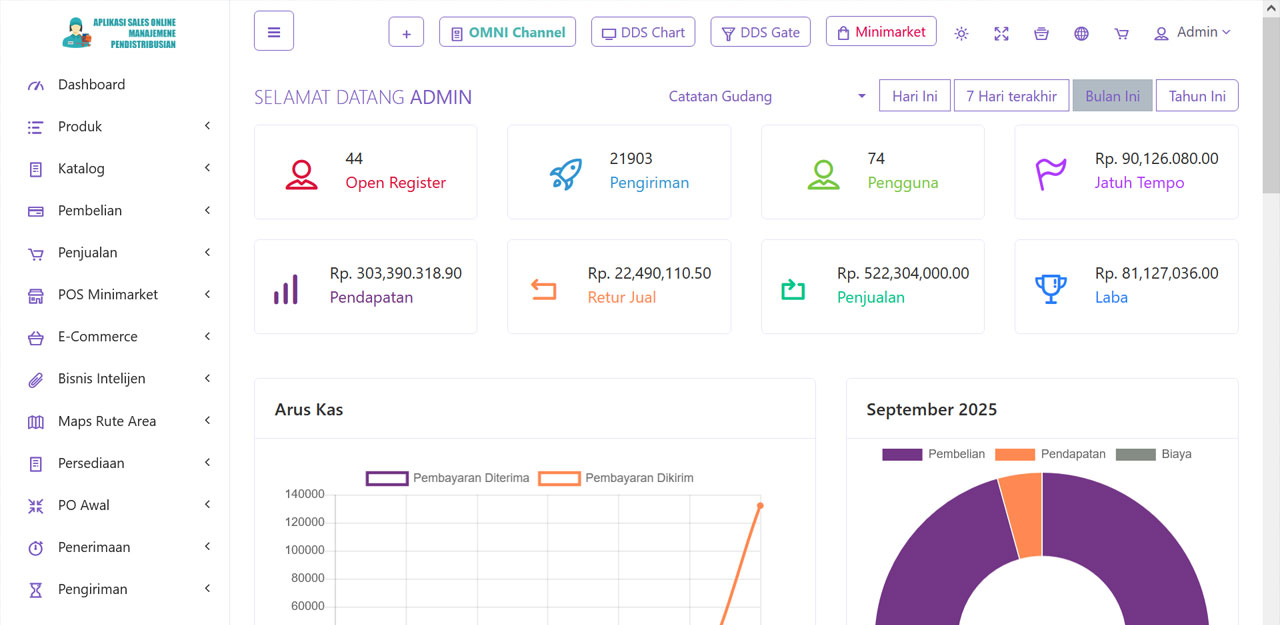Click the cashier register icon in header
This screenshot has width=1280, height=625.
(1041, 33)
